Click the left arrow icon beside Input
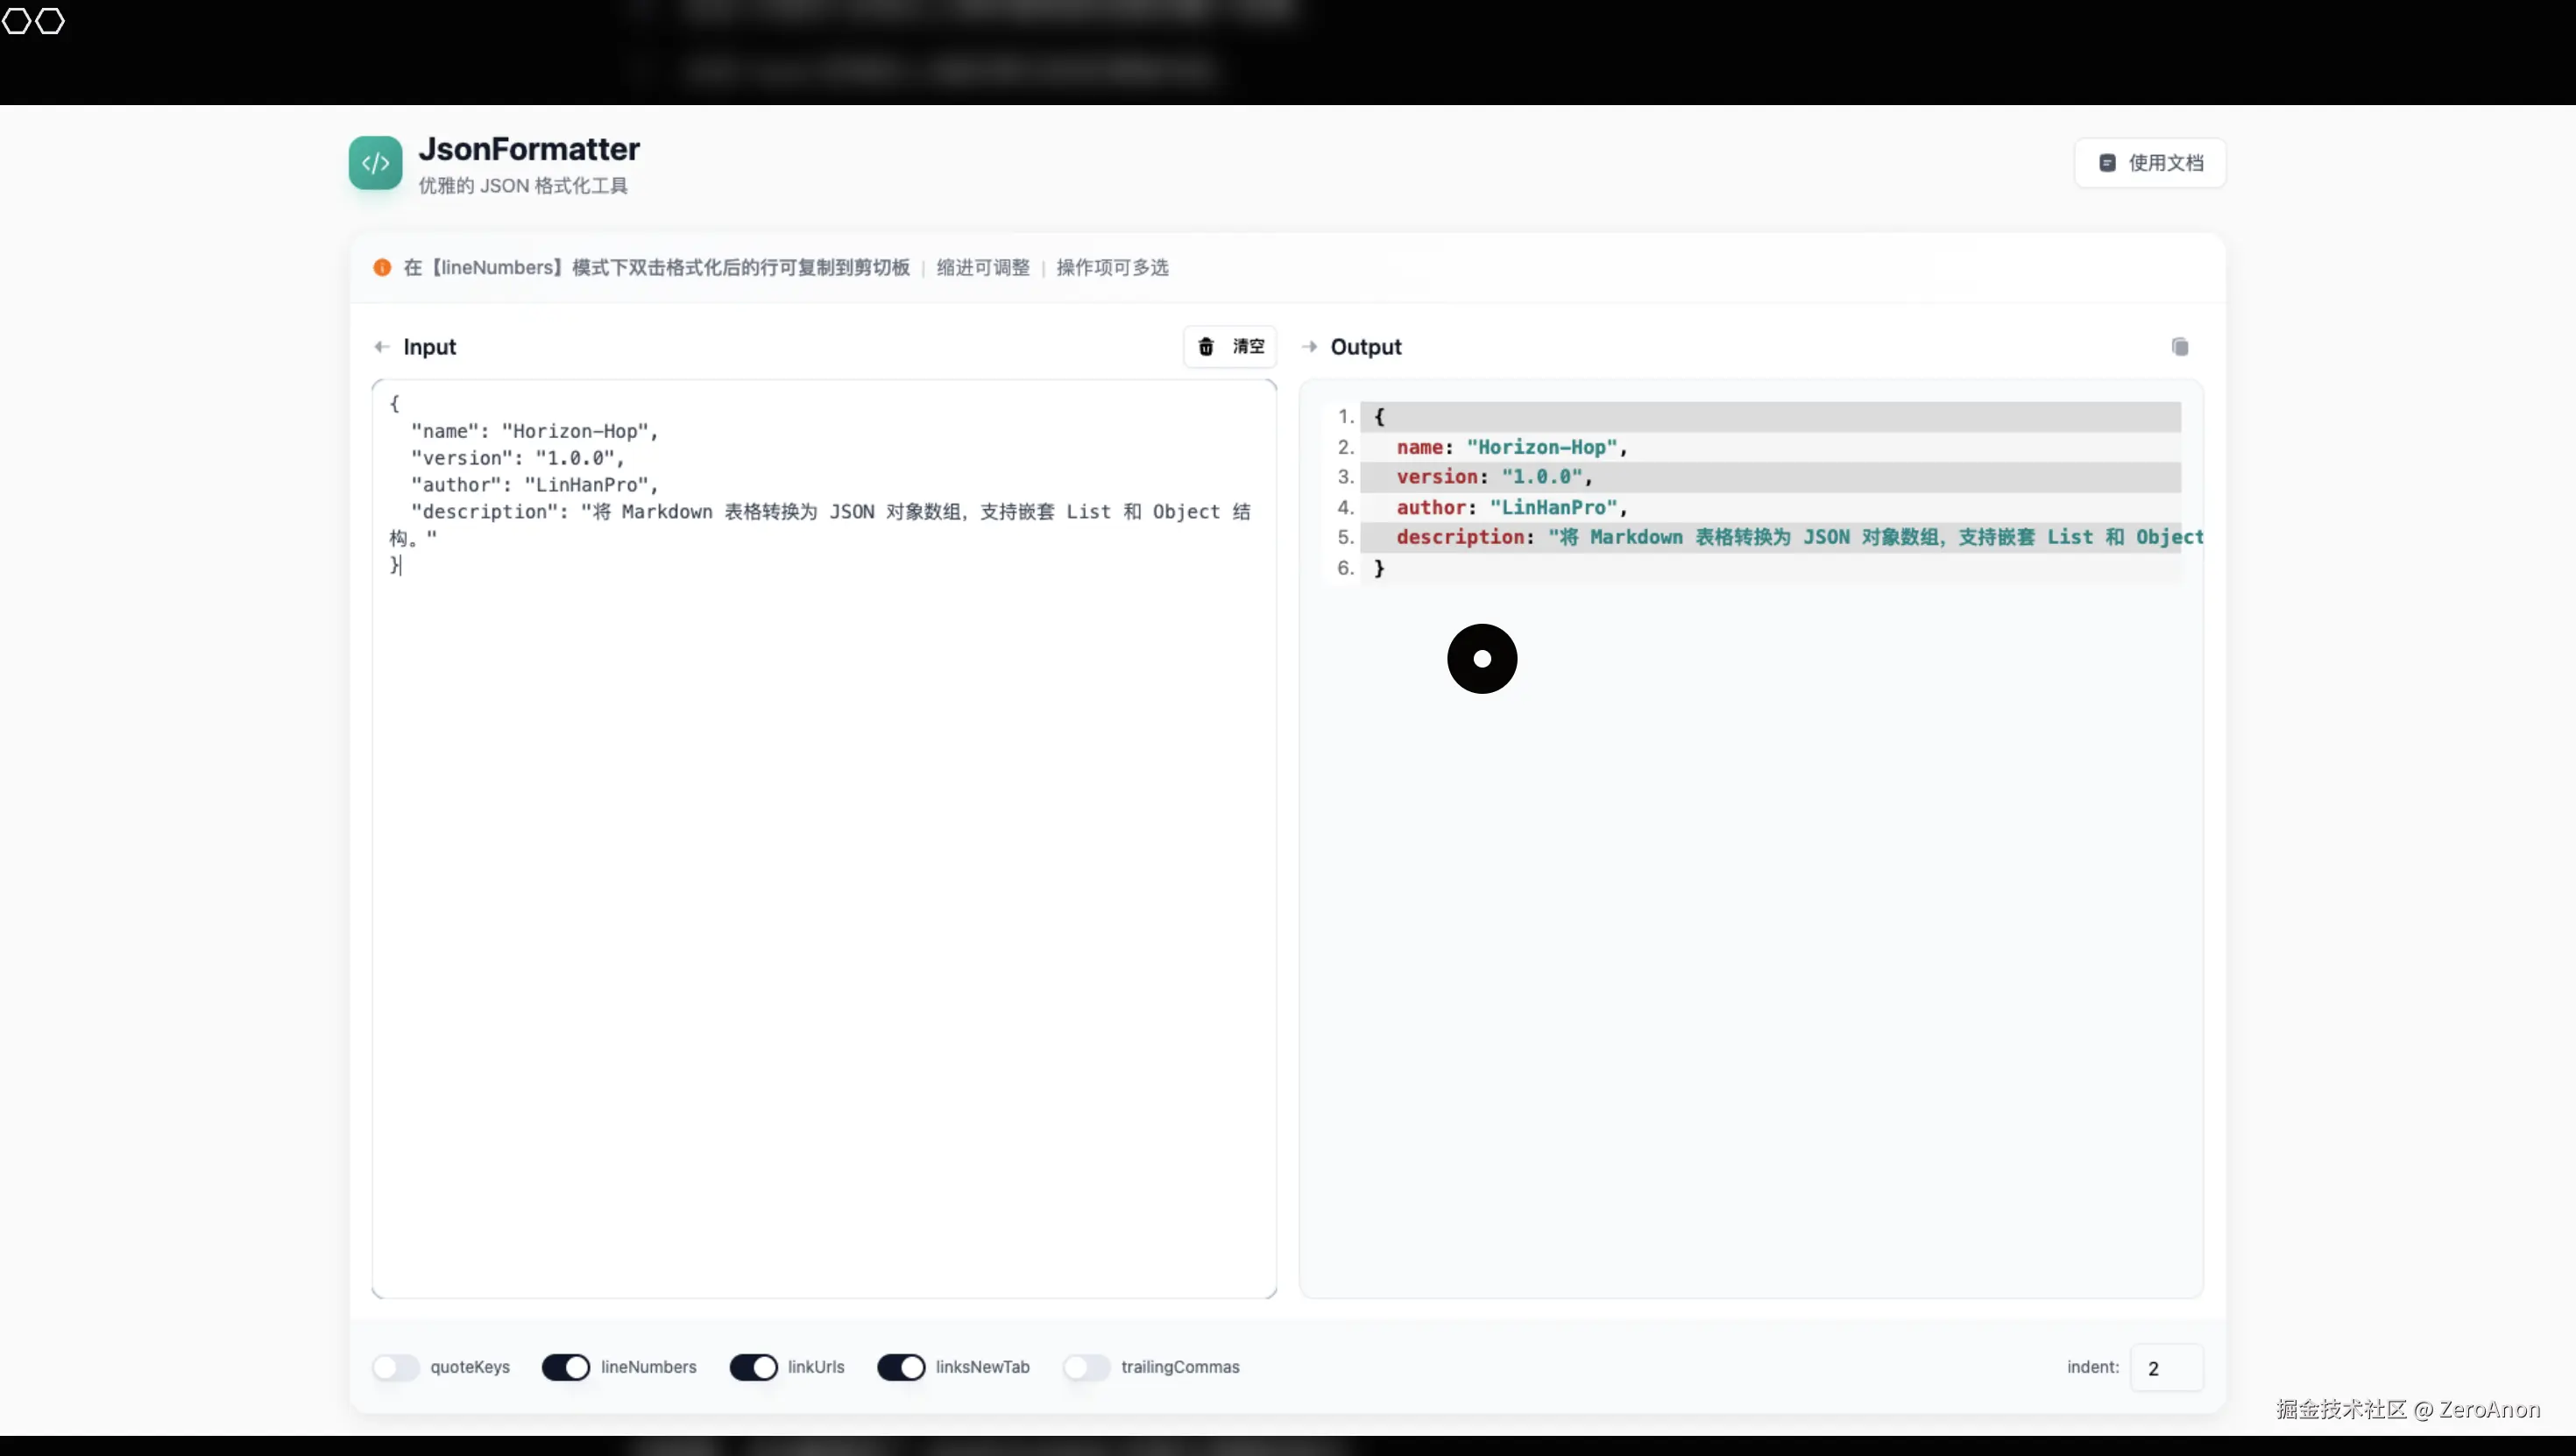The image size is (2576, 1456). (x=381, y=347)
